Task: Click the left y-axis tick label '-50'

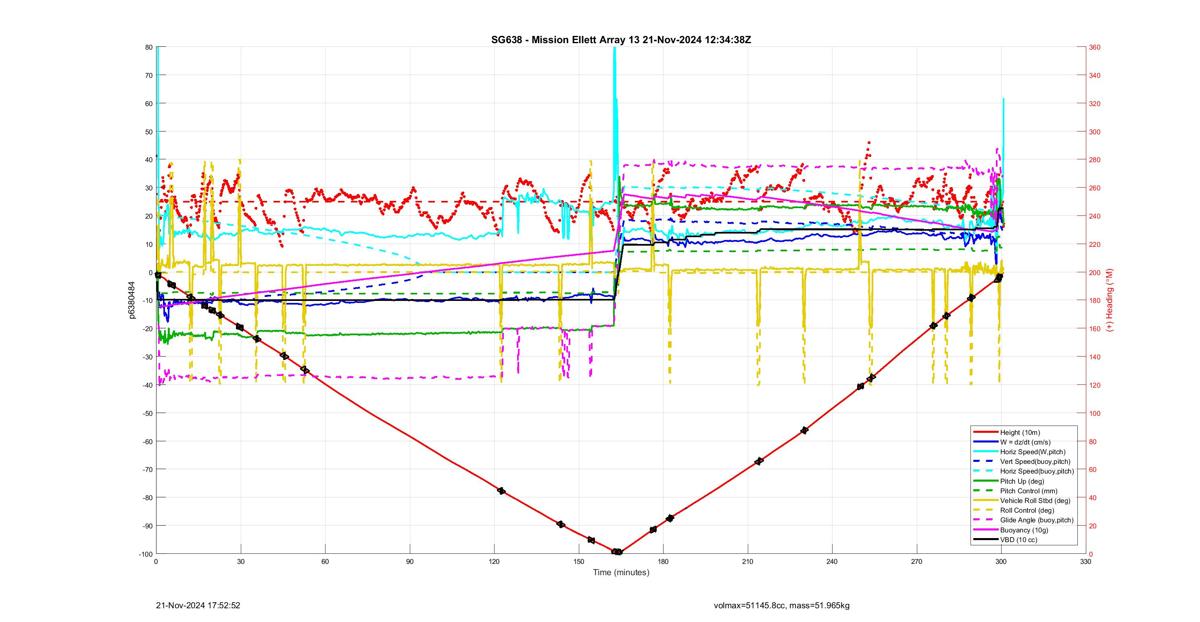Action: [146, 413]
